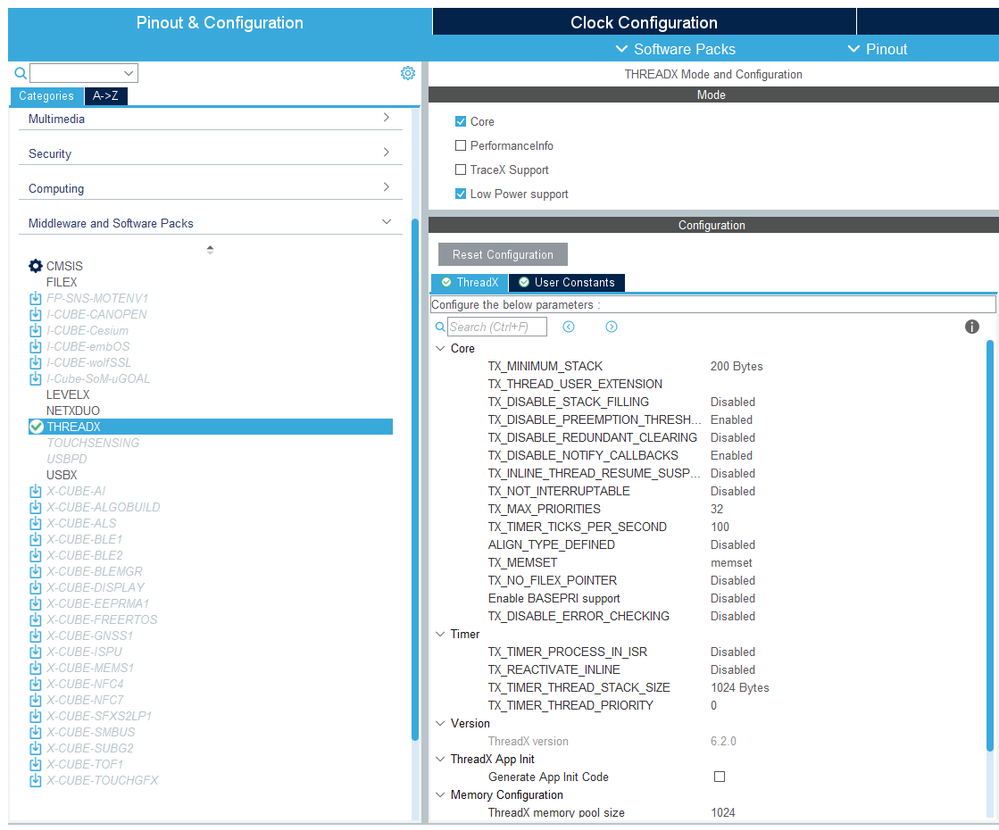Select FILEX middleware
Screen dimensions: 999x830
pos(62,282)
